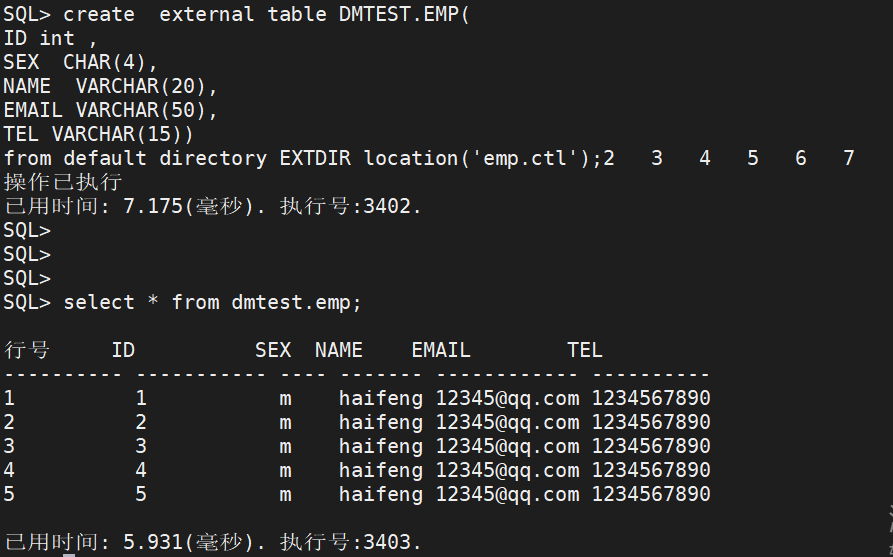
Task: Click the EXTDIR directory name
Action: (x=315, y=158)
